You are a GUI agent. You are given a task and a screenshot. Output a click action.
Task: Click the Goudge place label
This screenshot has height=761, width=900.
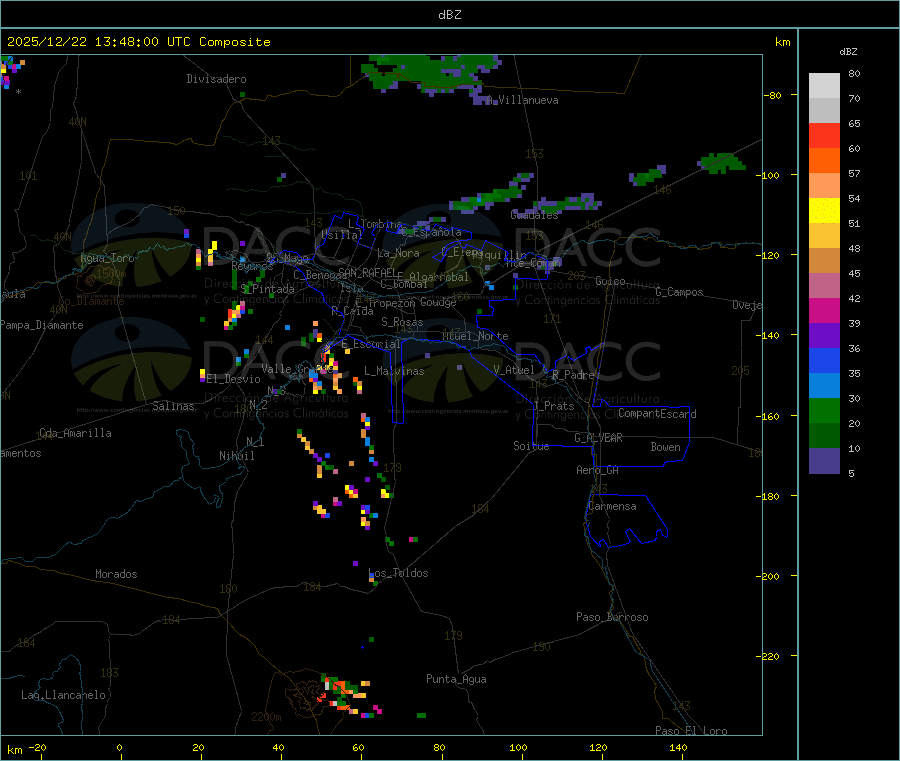click(438, 302)
